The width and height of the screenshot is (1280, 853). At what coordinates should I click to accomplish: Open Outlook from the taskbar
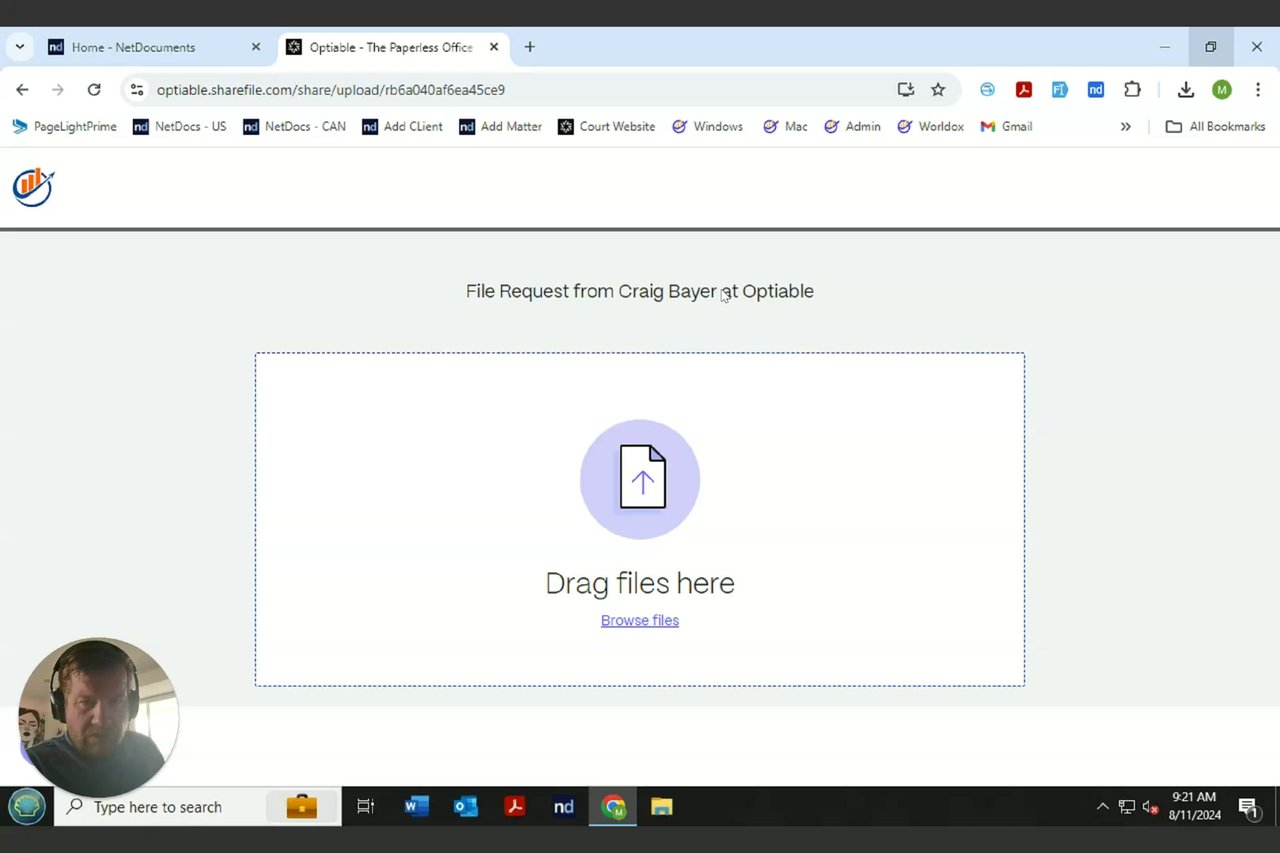[x=466, y=807]
